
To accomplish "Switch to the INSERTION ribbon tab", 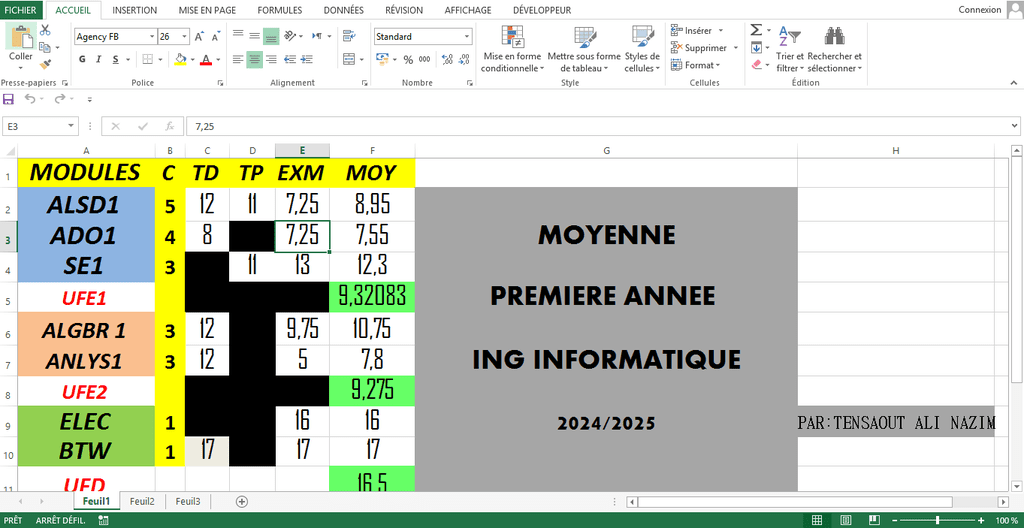I will tap(135, 10).
